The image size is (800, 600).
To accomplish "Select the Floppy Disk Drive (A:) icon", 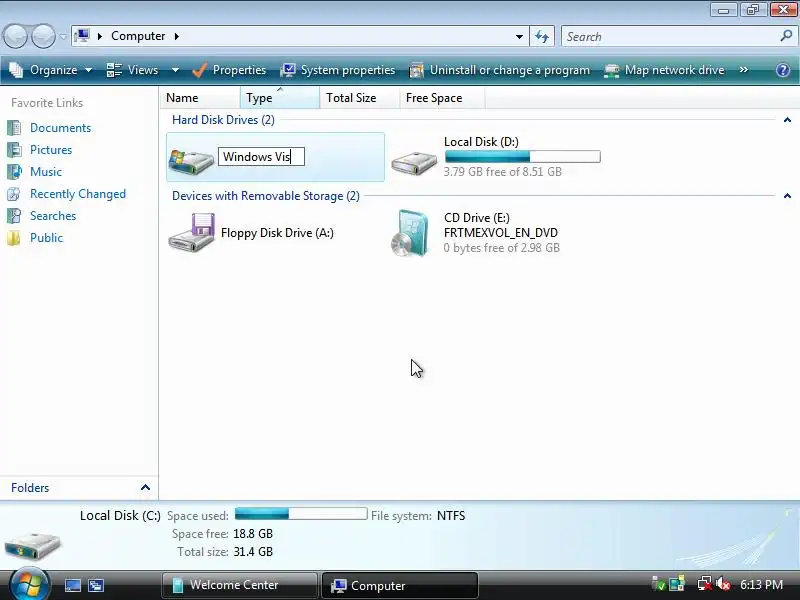I will point(192,232).
